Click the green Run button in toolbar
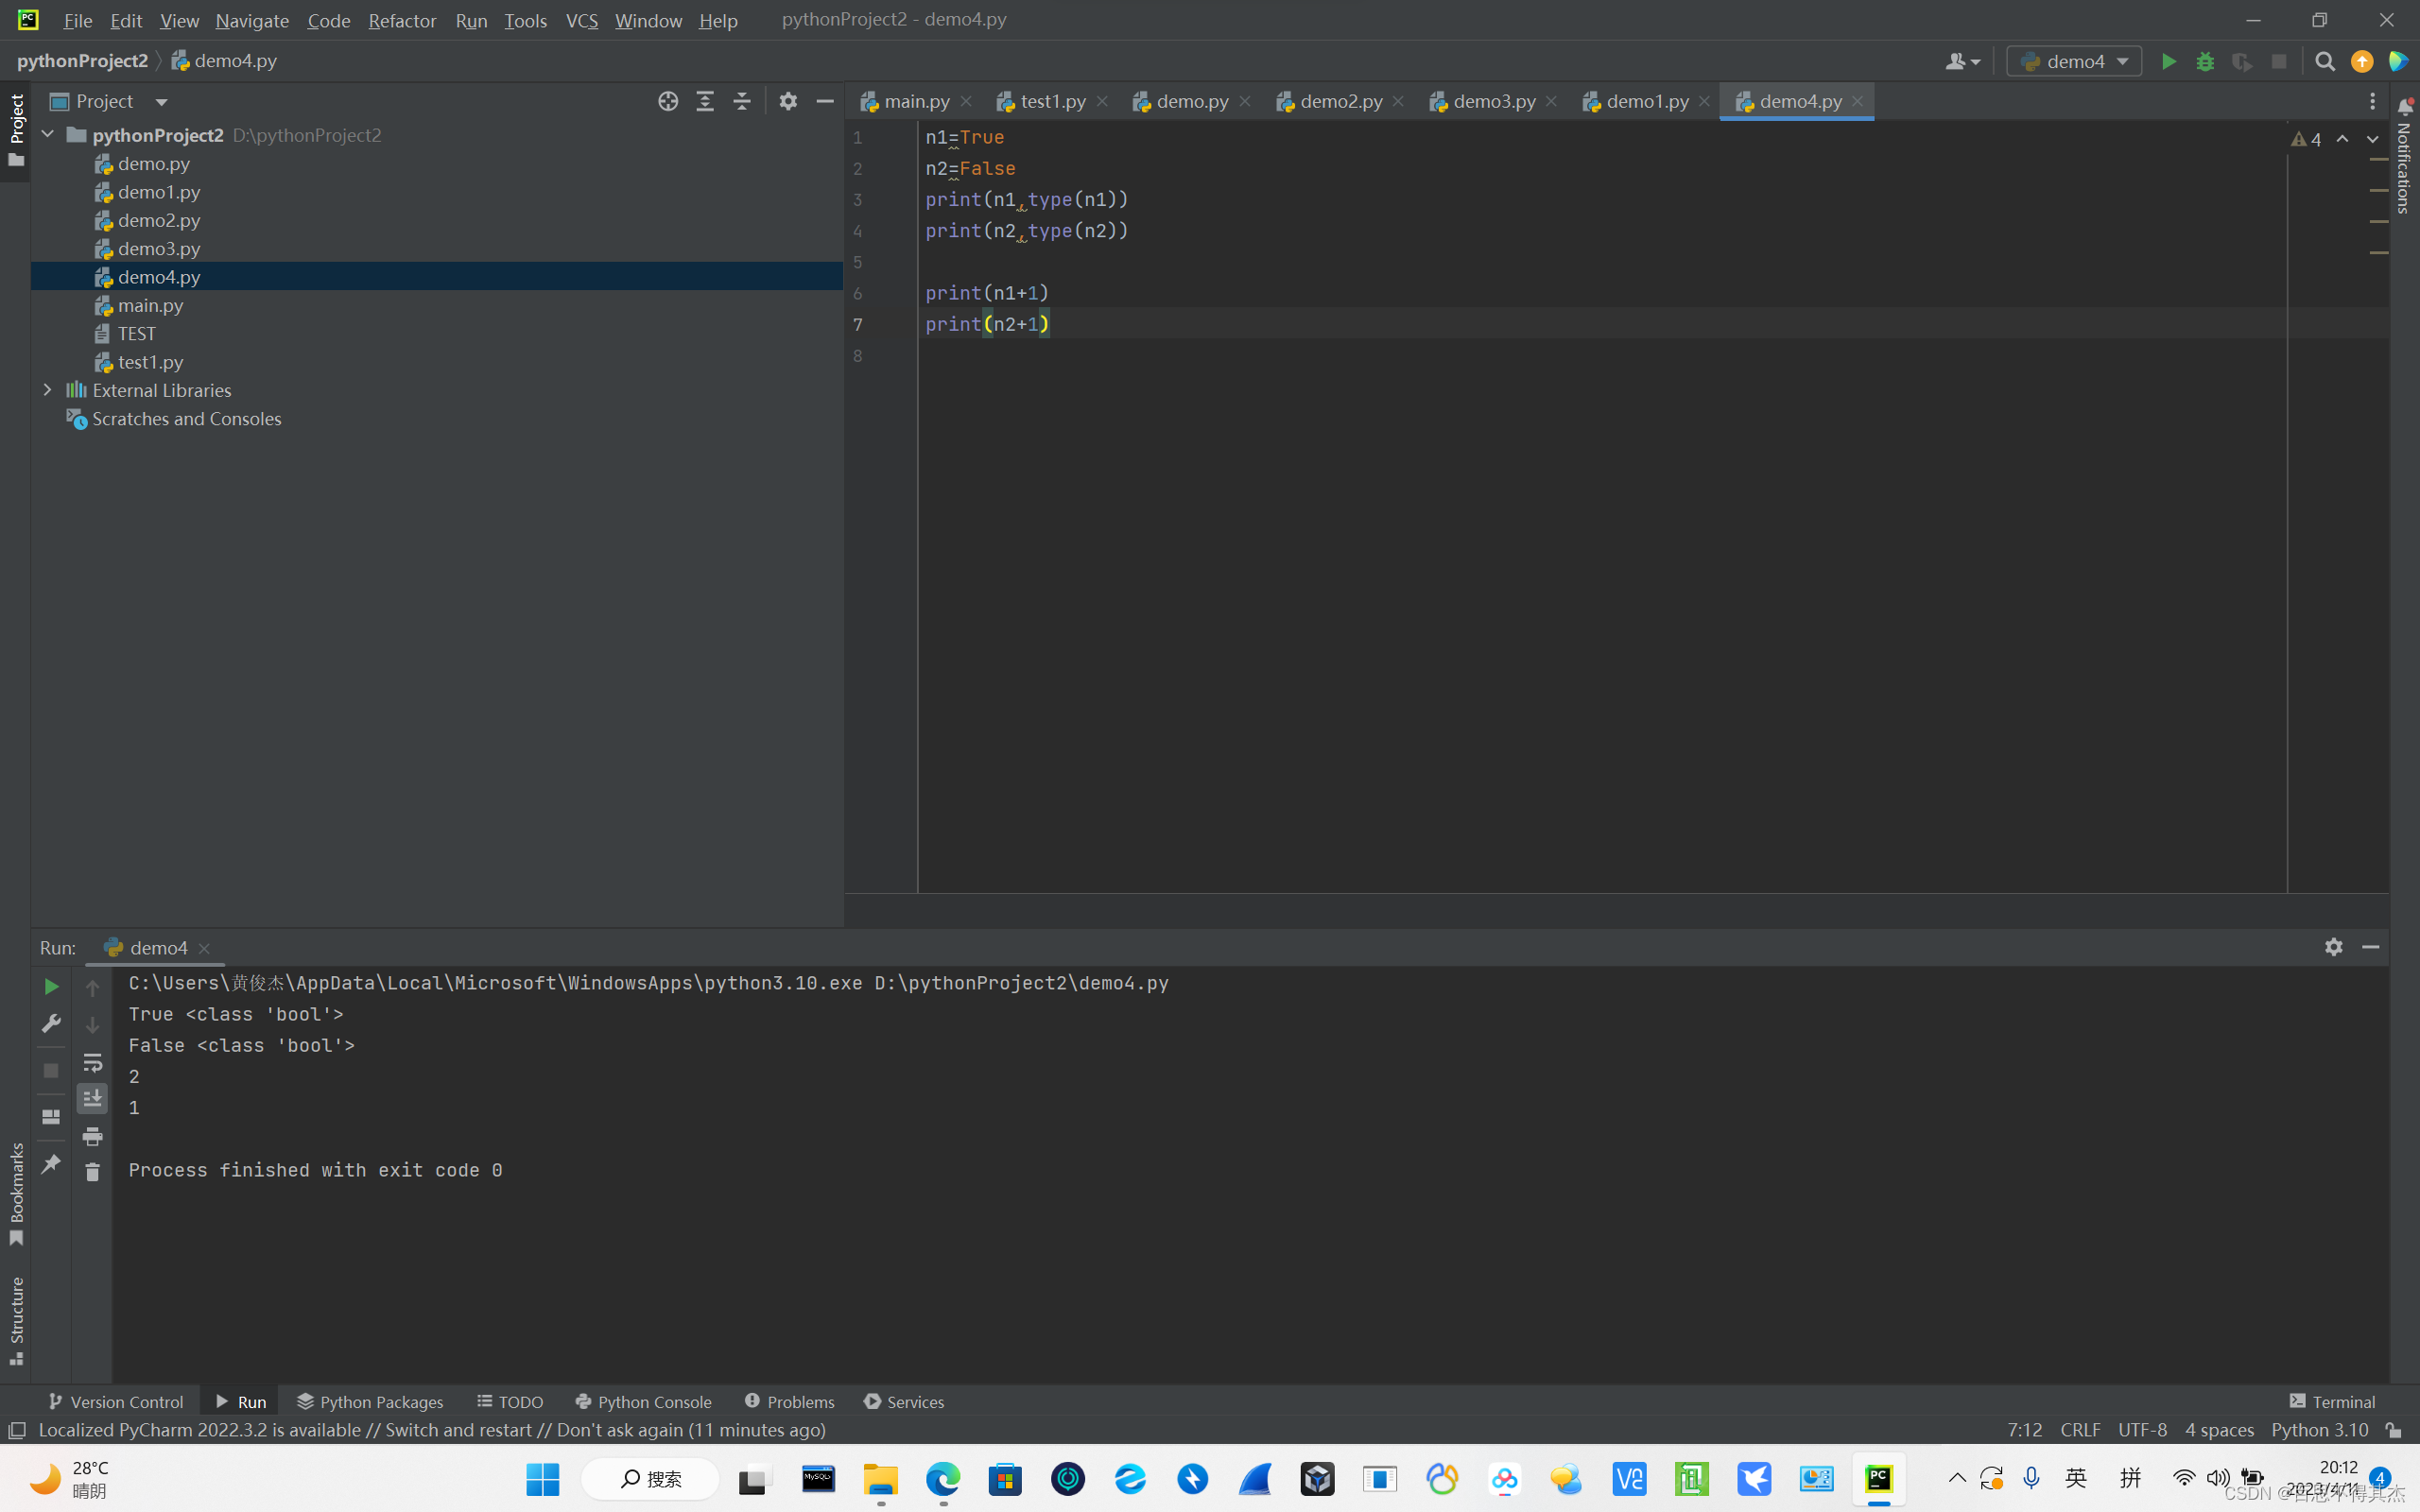2420x1512 pixels. pyautogui.click(x=2168, y=62)
